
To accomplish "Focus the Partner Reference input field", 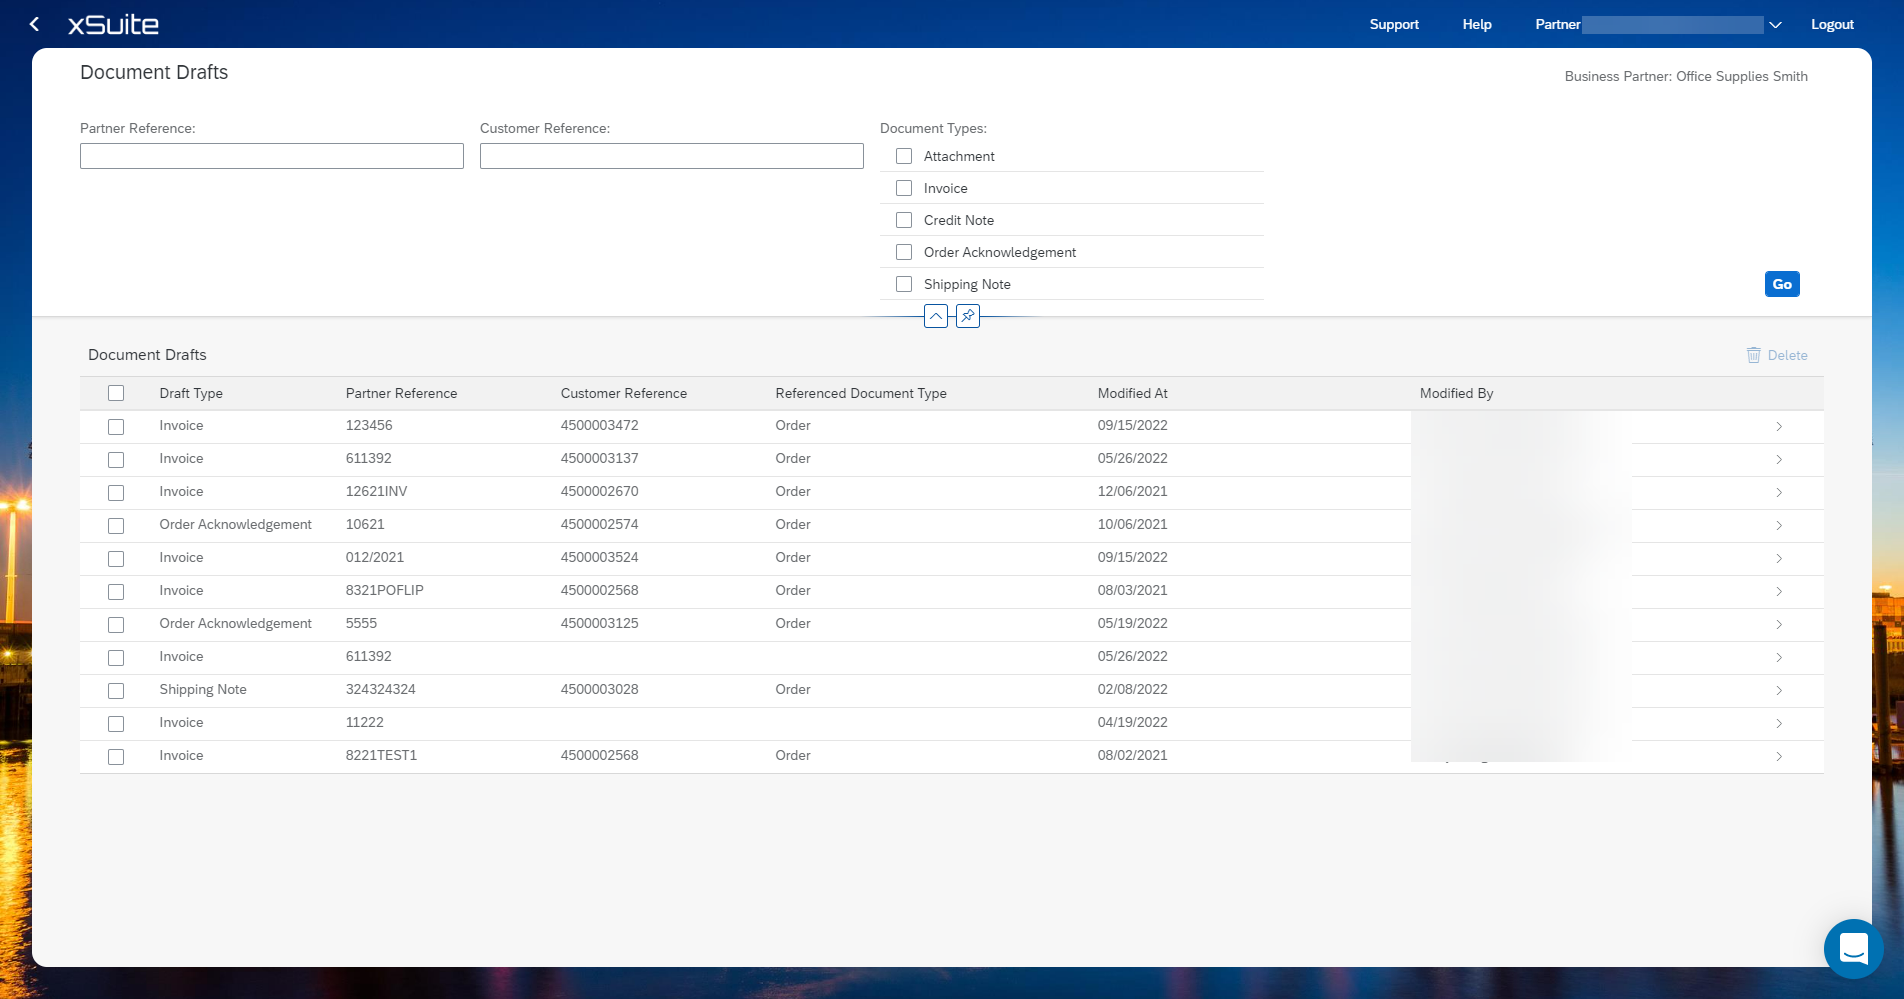I will pyautogui.click(x=271, y=156).
